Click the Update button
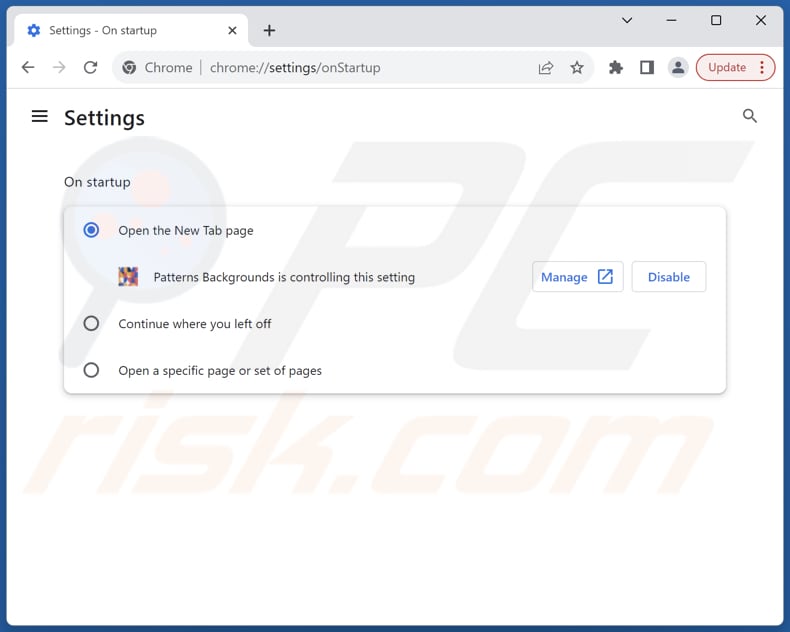This screenshot has height=632, width=790. tap(727, 68)
